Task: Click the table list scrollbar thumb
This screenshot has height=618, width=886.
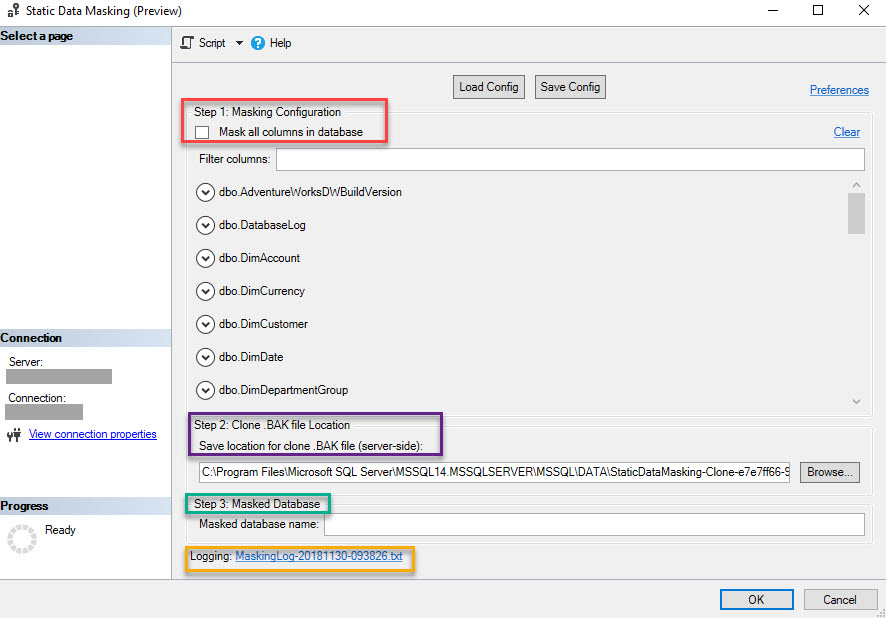Action: 856,213
